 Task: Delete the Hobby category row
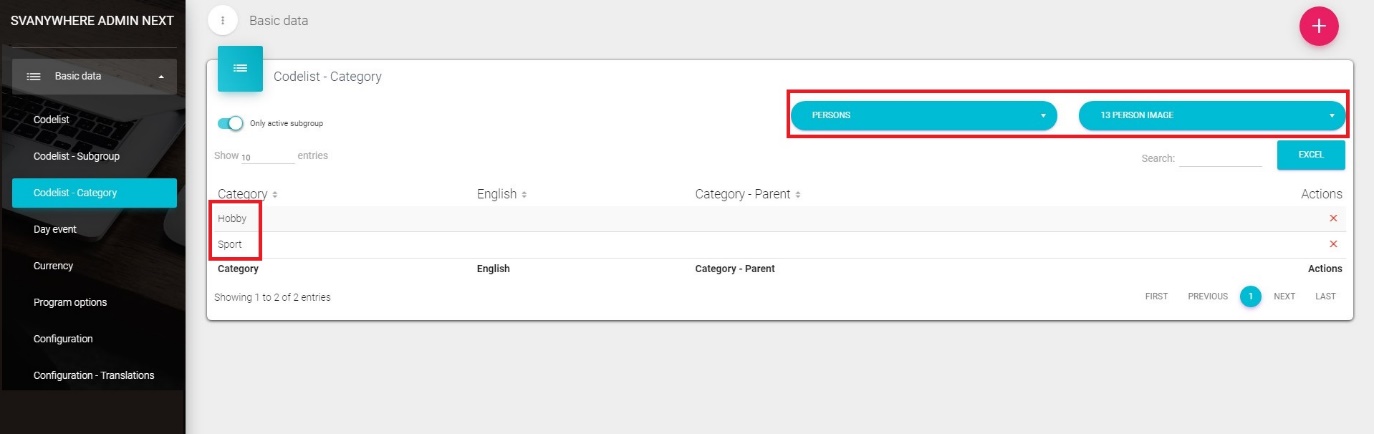point(1332,218)
